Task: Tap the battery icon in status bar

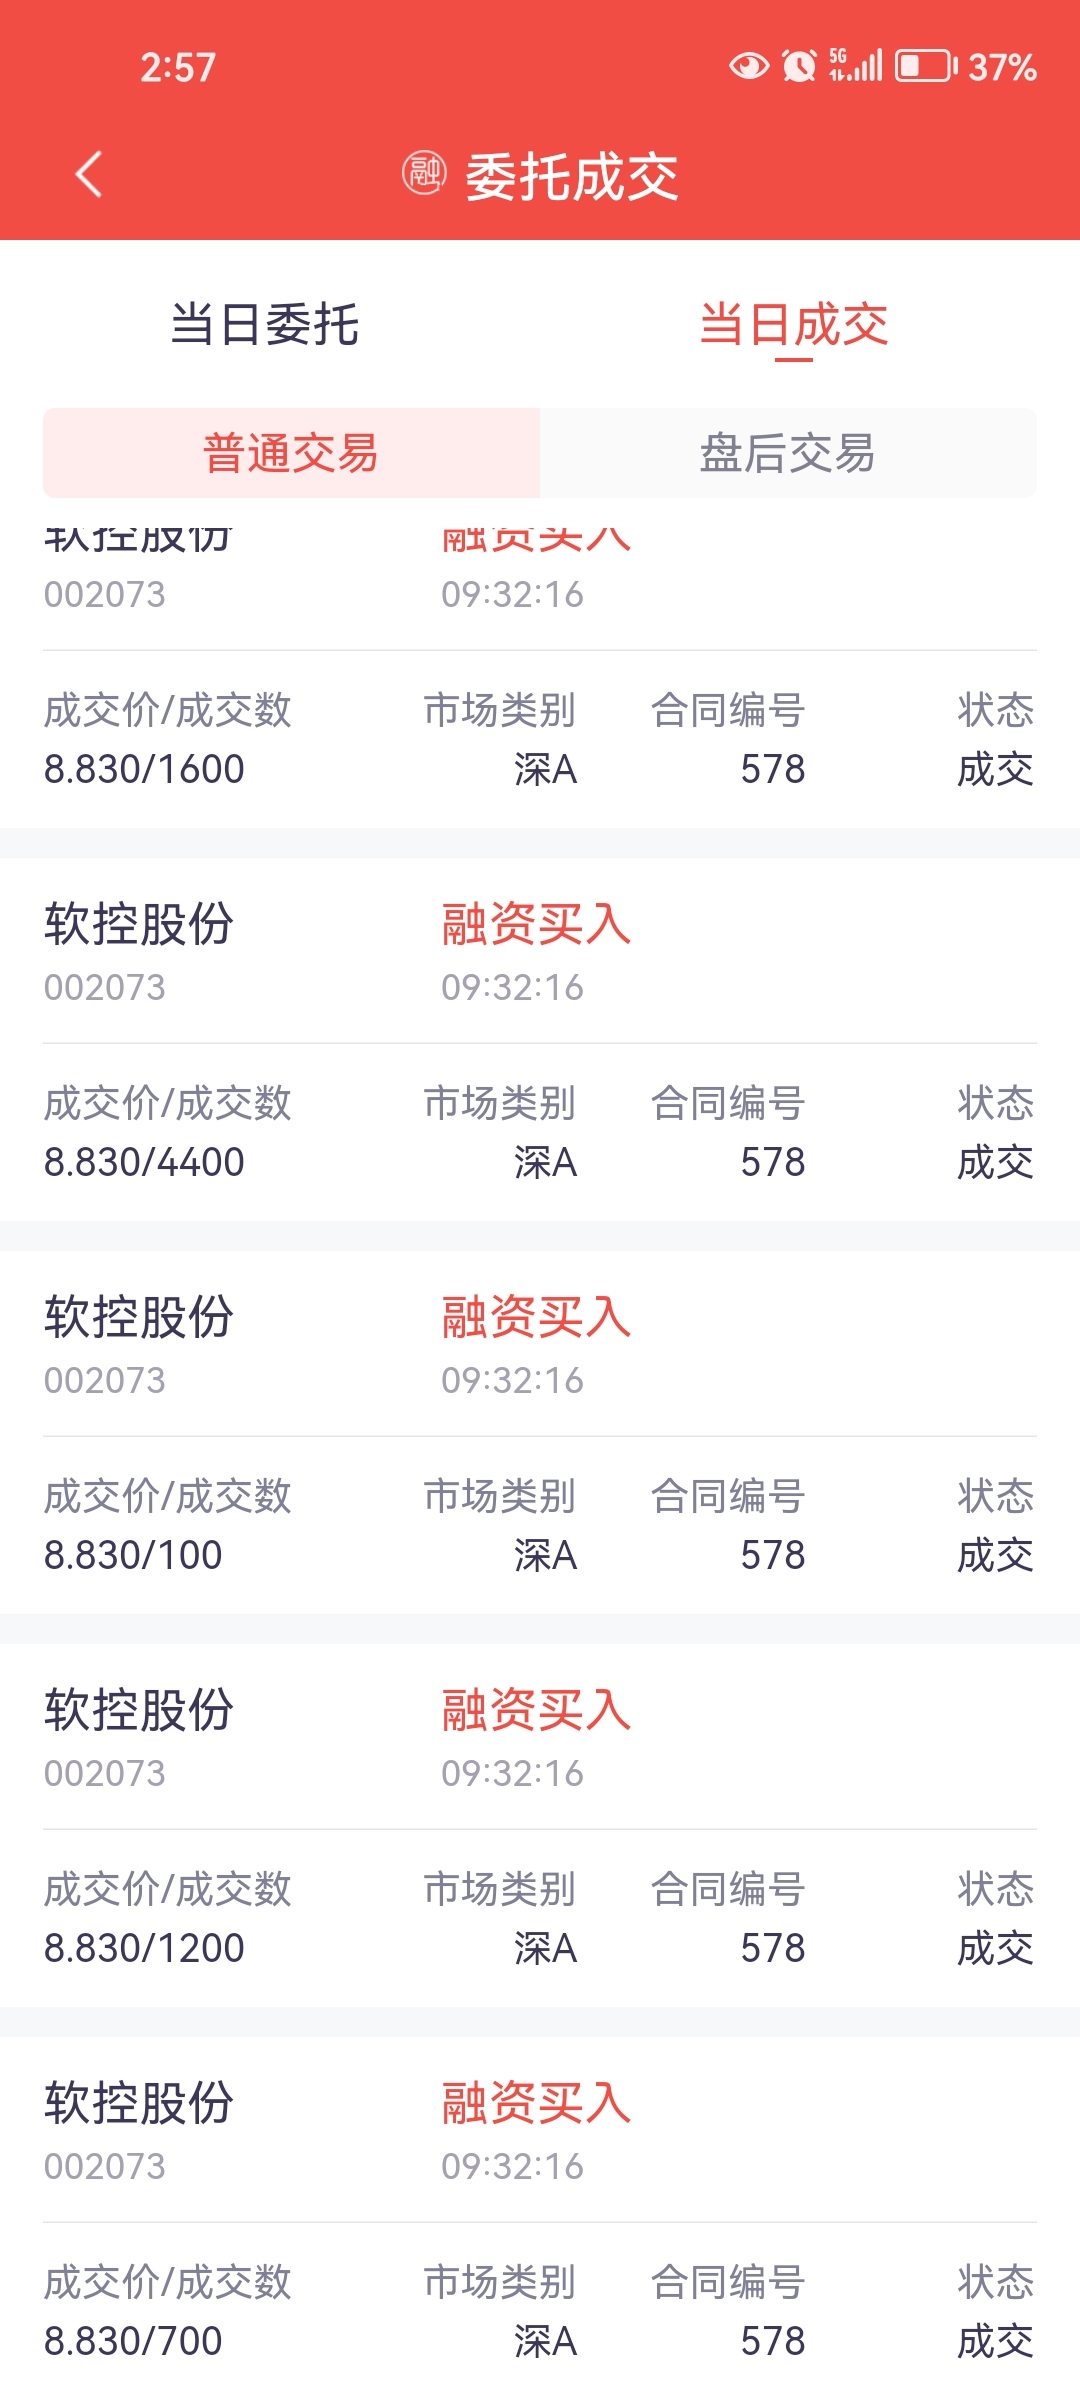Action: 926,66
